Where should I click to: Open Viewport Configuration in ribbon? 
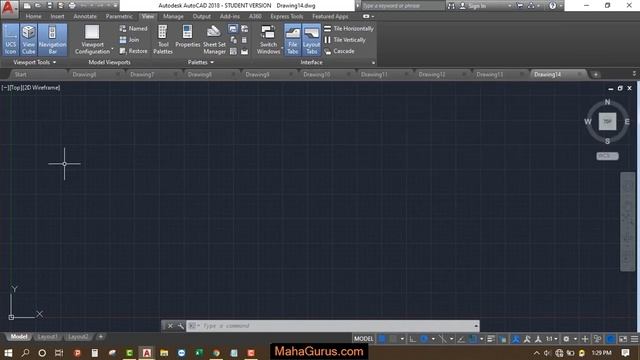[93, 40]
